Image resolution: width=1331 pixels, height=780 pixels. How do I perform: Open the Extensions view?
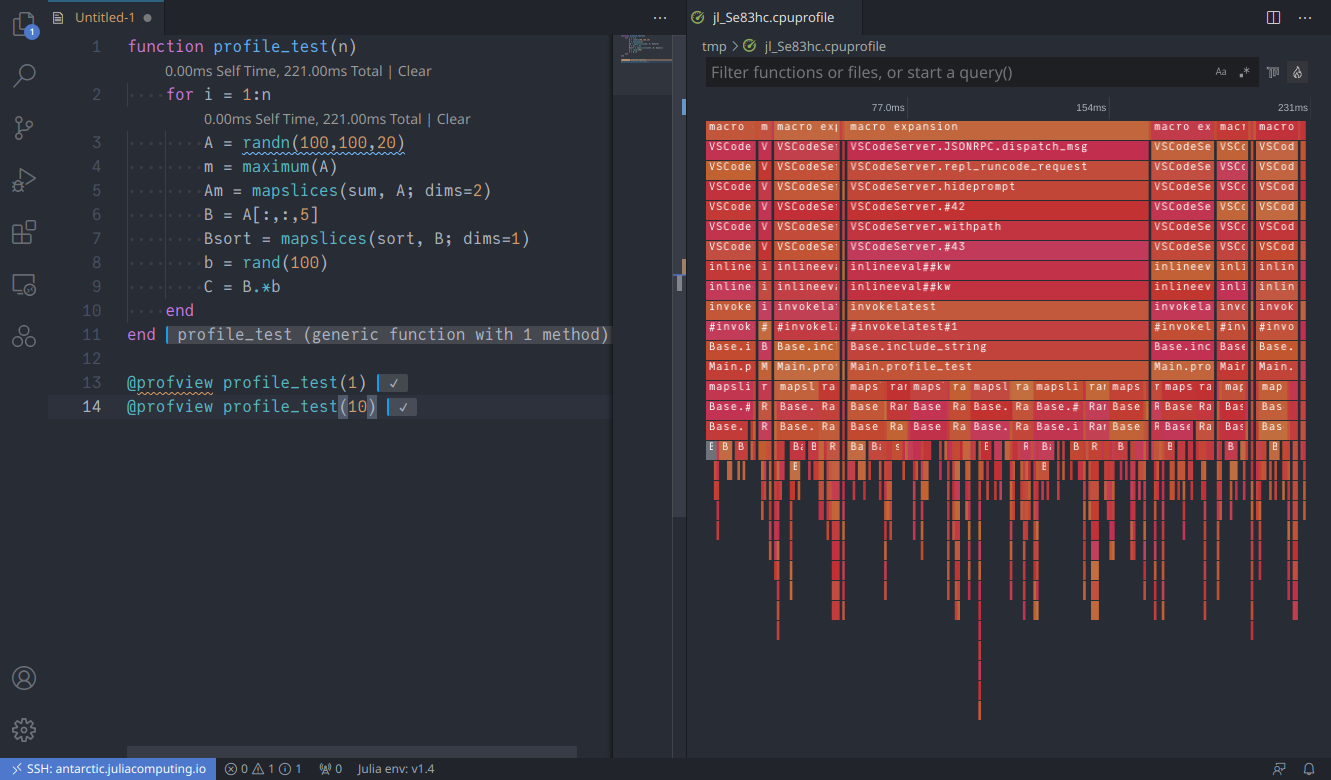point(24,232)
